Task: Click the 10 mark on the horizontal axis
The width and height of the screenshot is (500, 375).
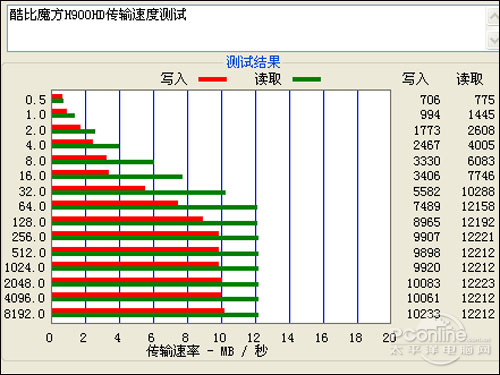Action: (x=219, y=338)
